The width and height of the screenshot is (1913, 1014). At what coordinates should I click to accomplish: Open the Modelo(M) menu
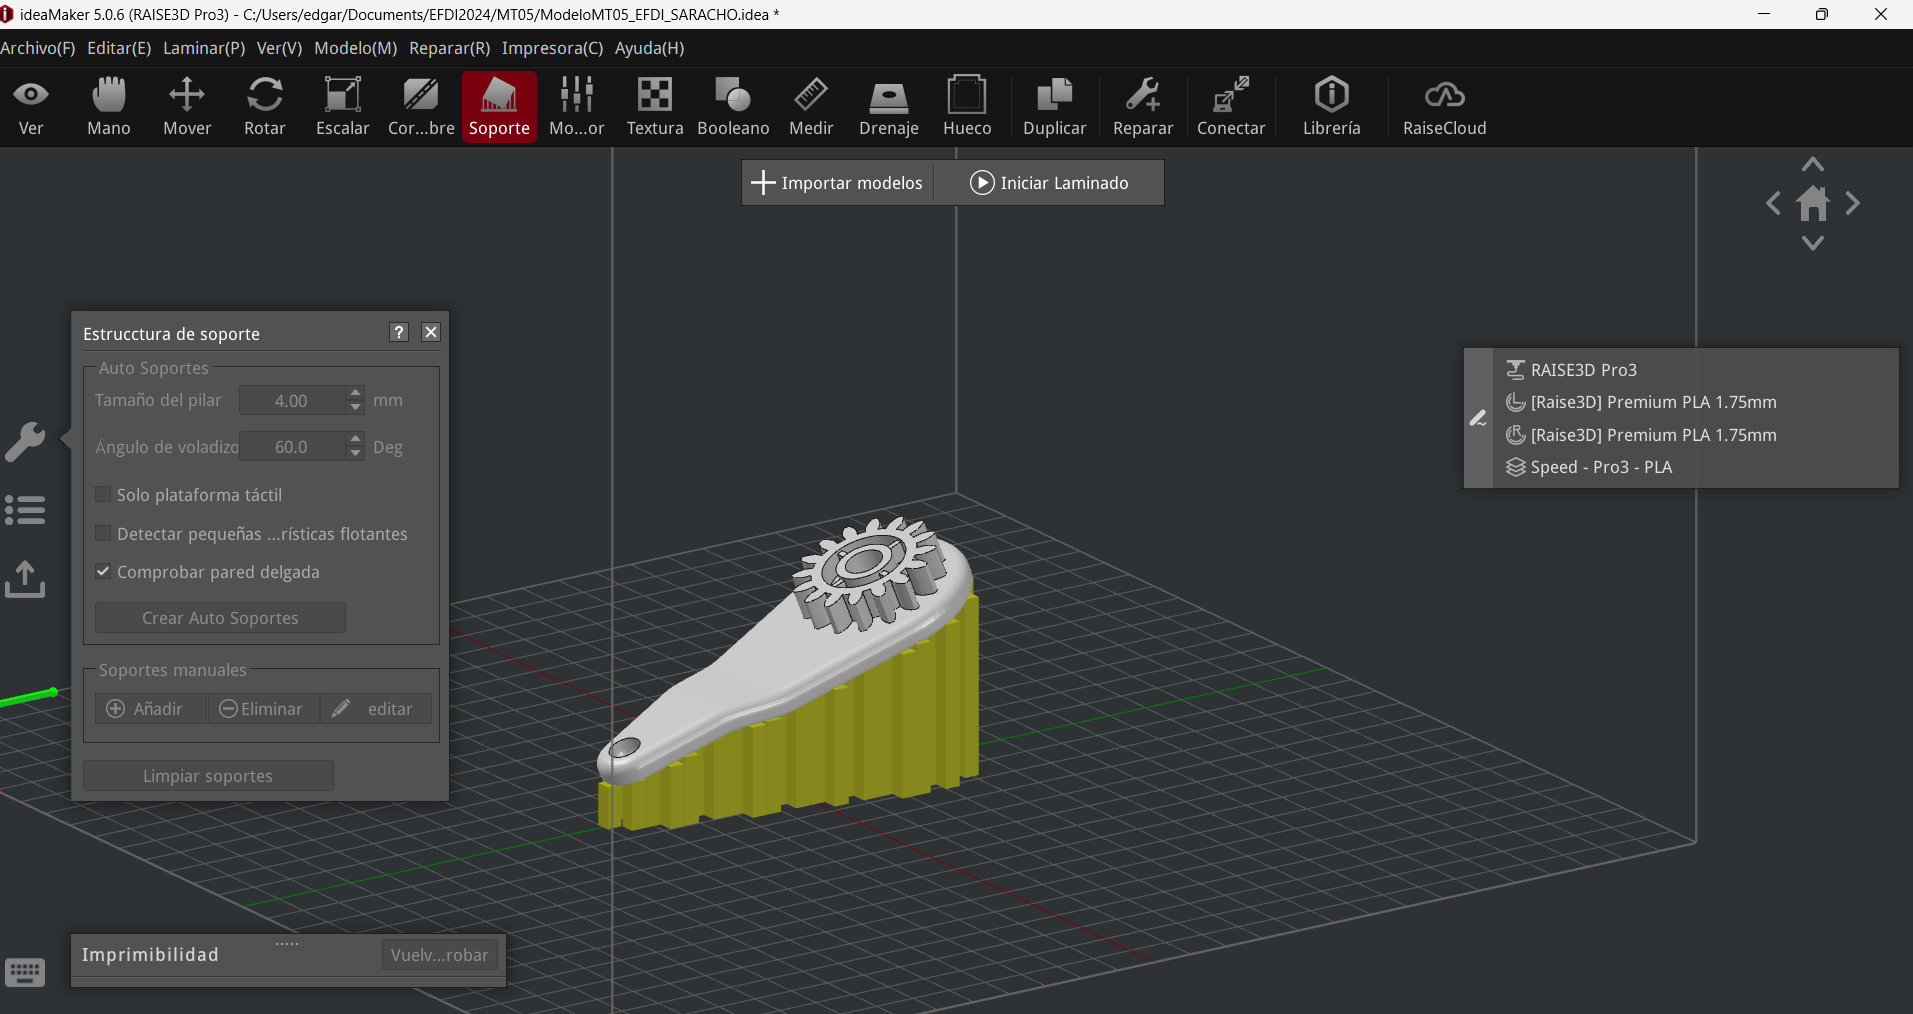[356, 48]
